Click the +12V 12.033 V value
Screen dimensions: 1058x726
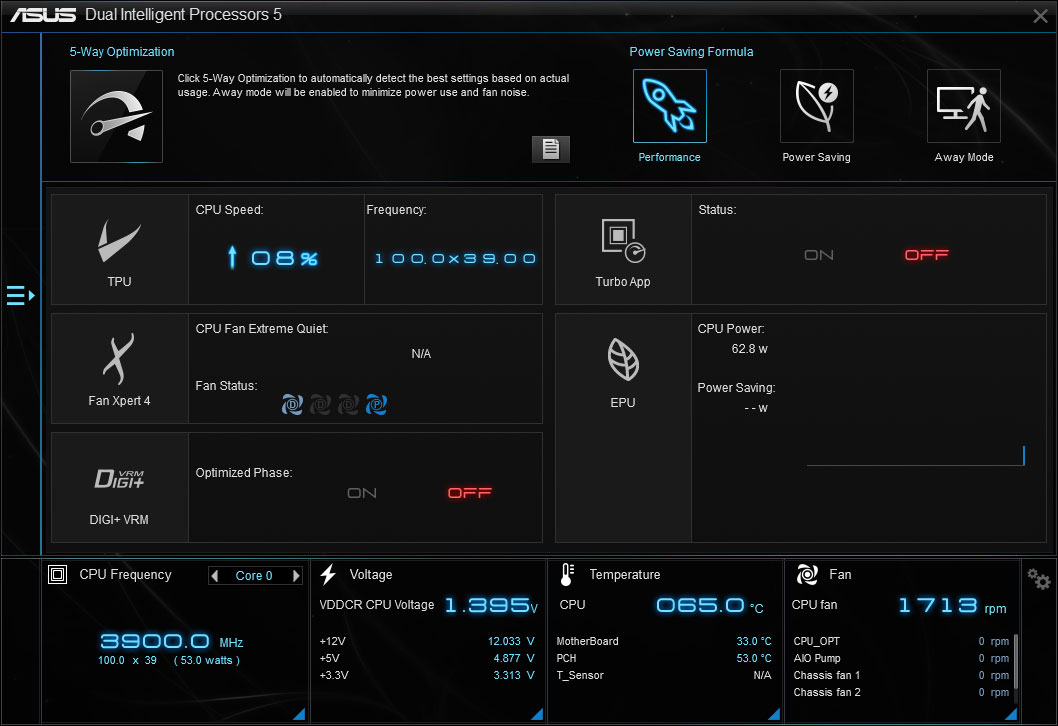[511, 641]
